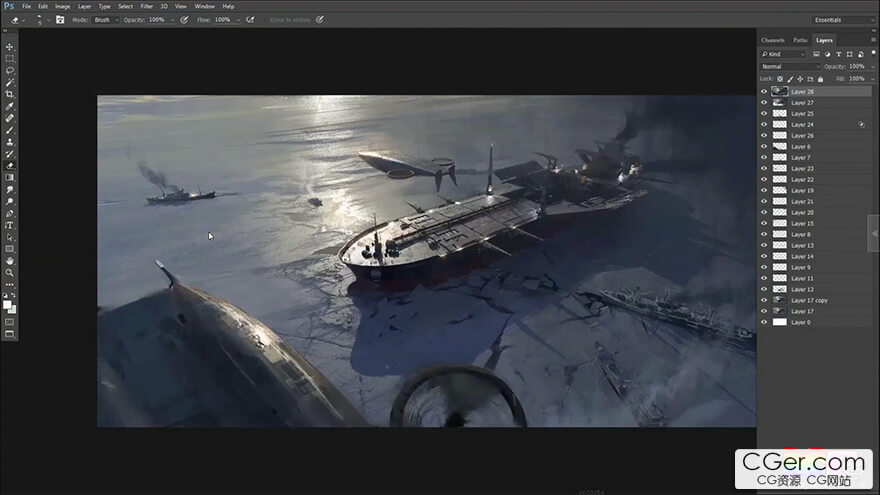Select the Horizontal Type tool

pyautogui.click(x=10, y=225)
